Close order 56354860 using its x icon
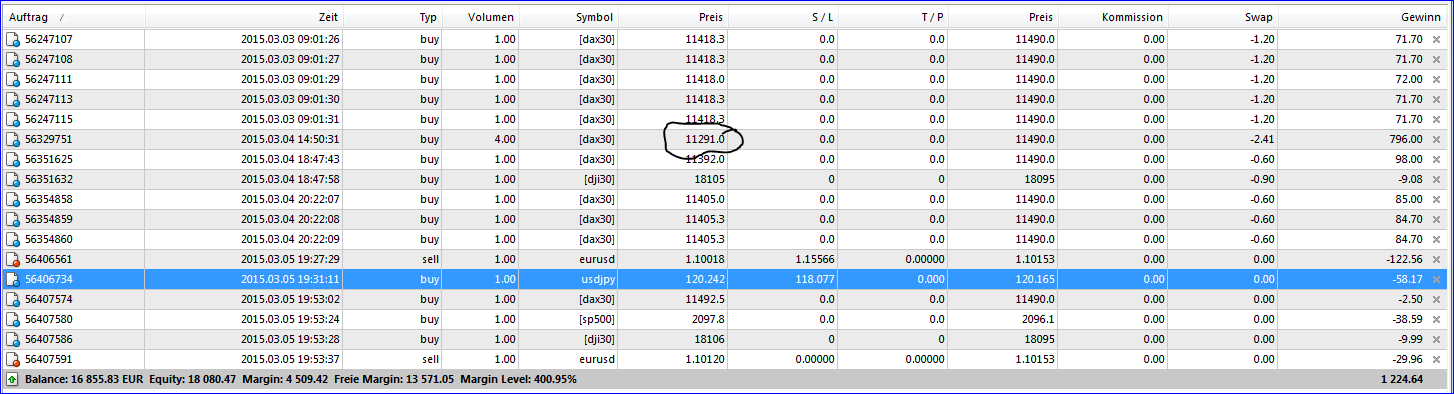 coord(1437,239)
